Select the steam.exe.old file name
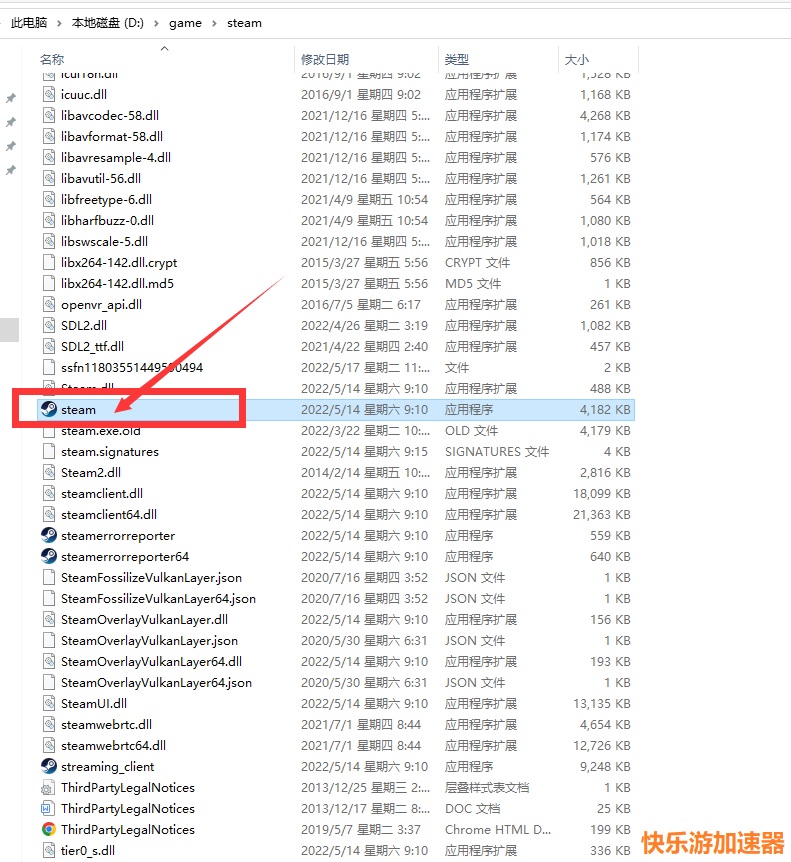 pos(101,430)
